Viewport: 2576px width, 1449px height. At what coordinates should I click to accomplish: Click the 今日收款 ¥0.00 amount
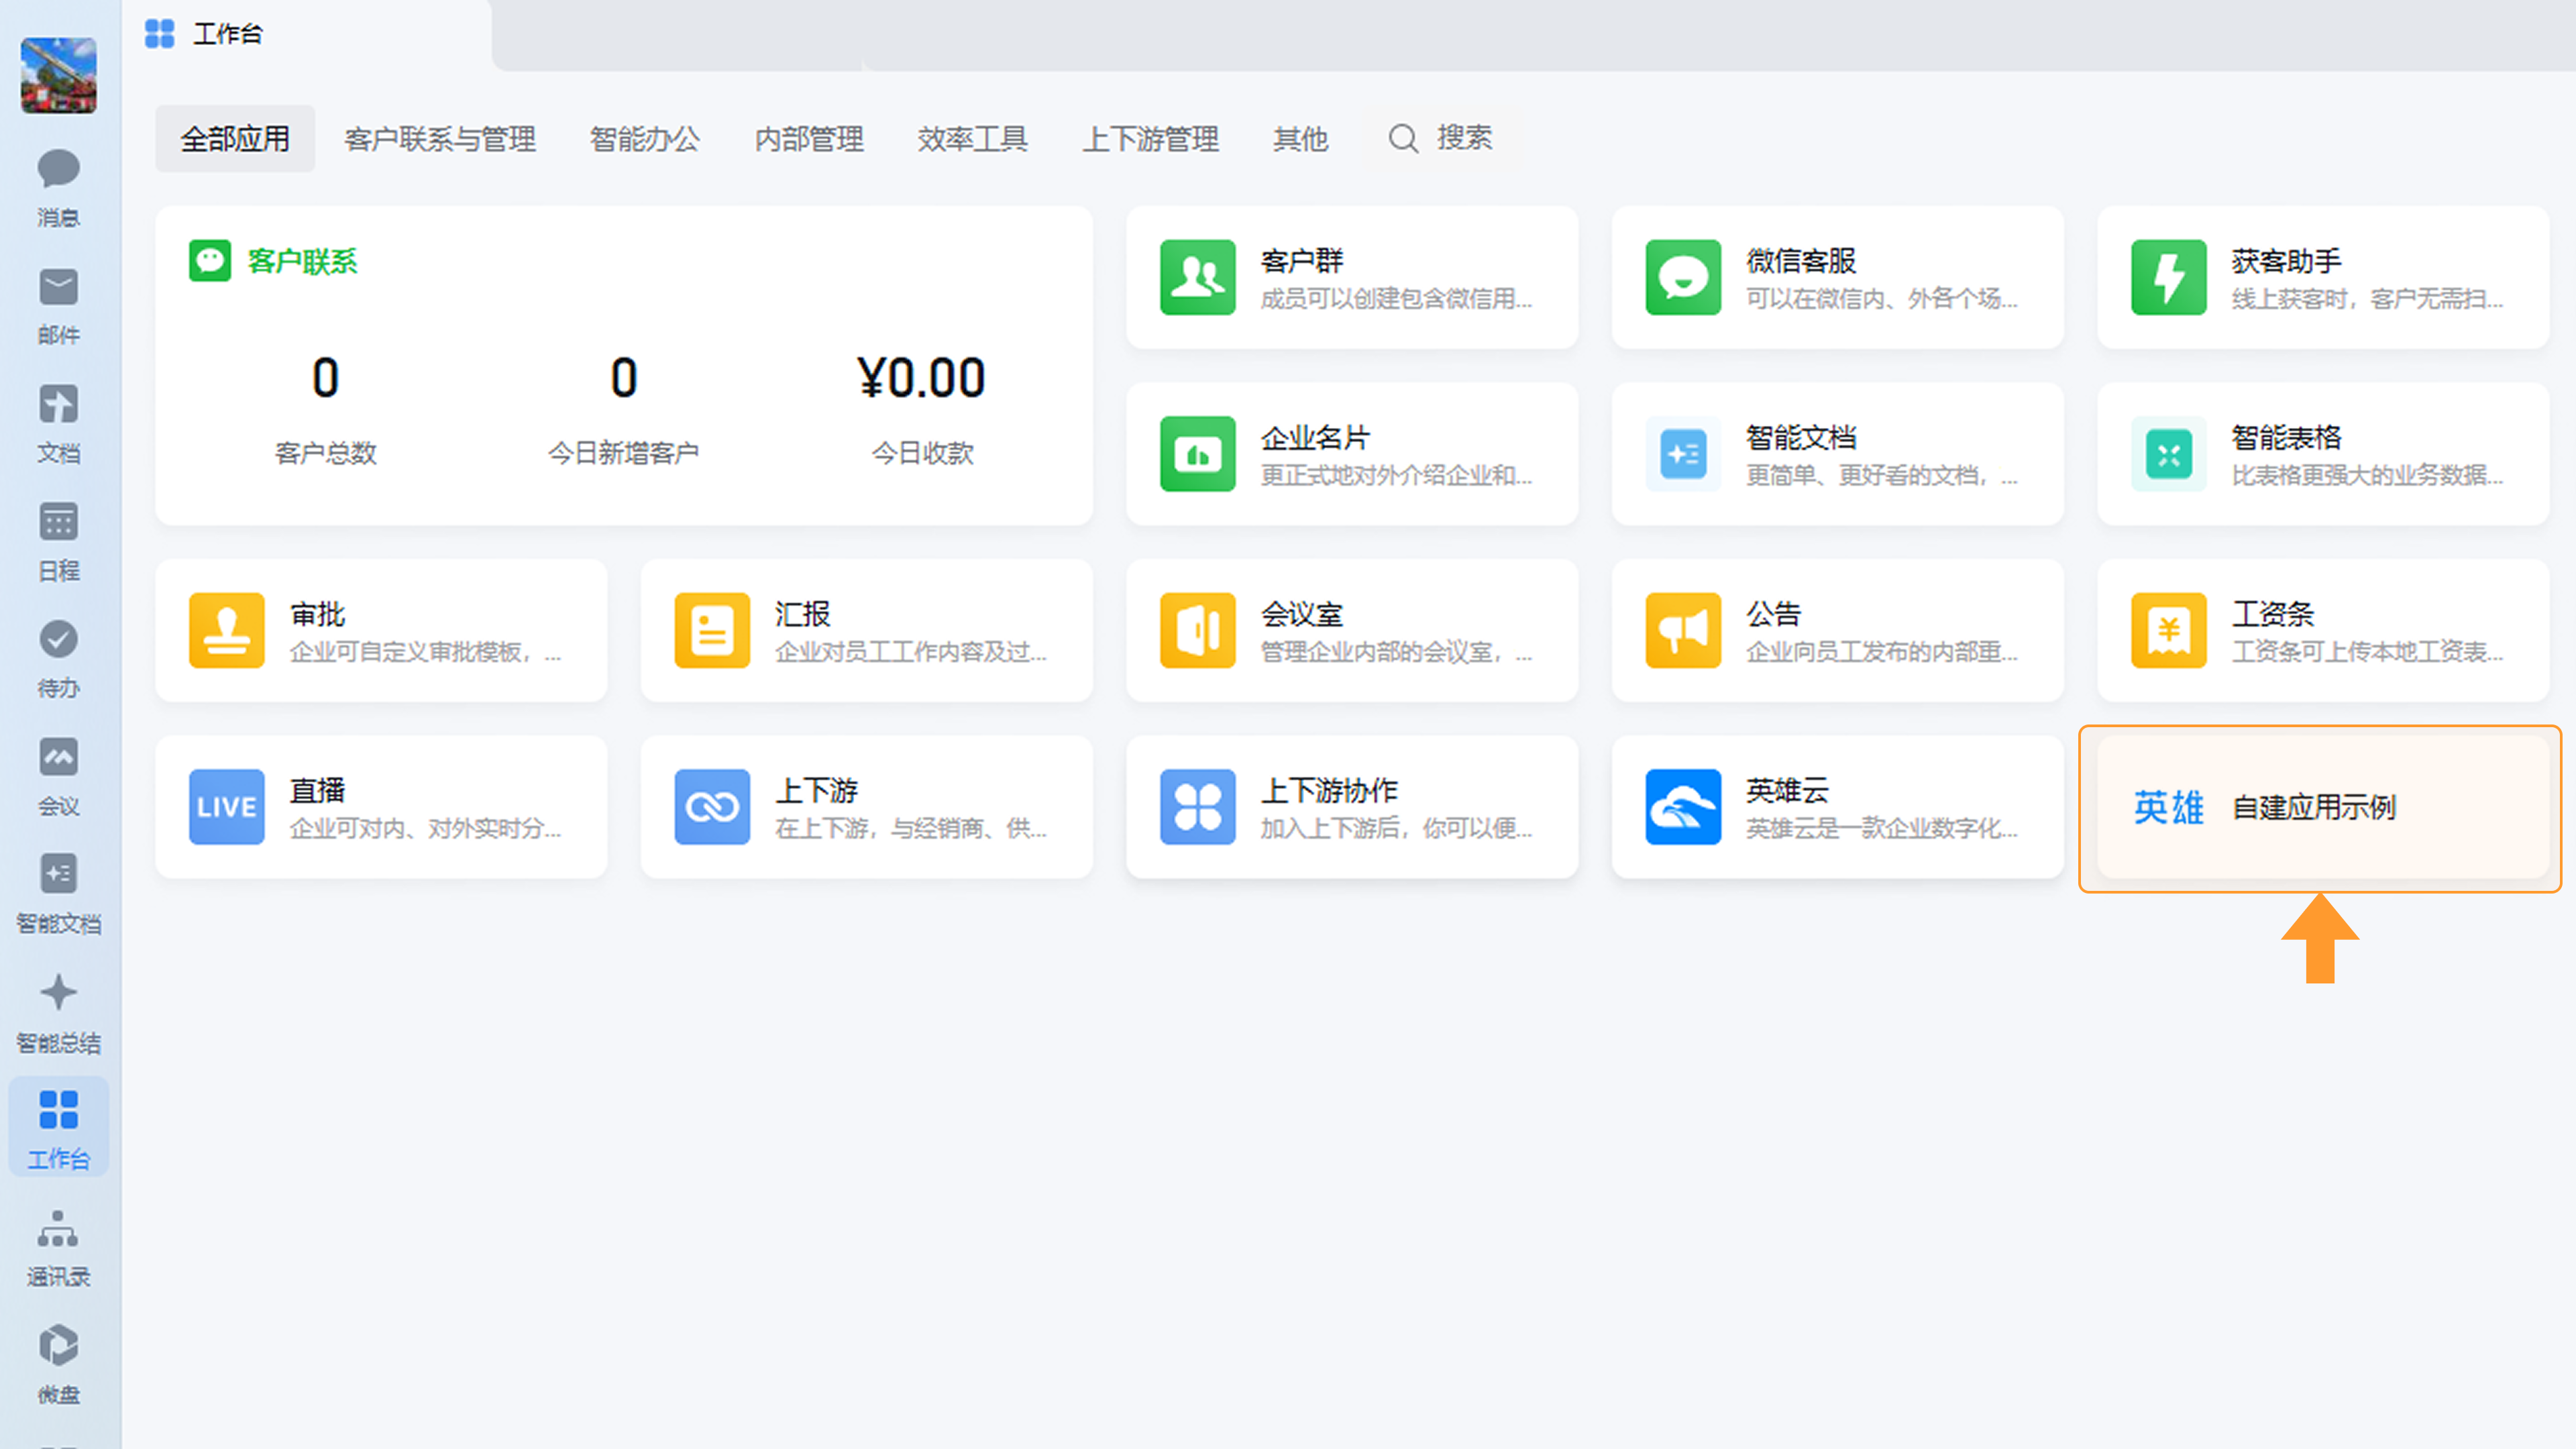pyautogui.click(x=921, y=378)
